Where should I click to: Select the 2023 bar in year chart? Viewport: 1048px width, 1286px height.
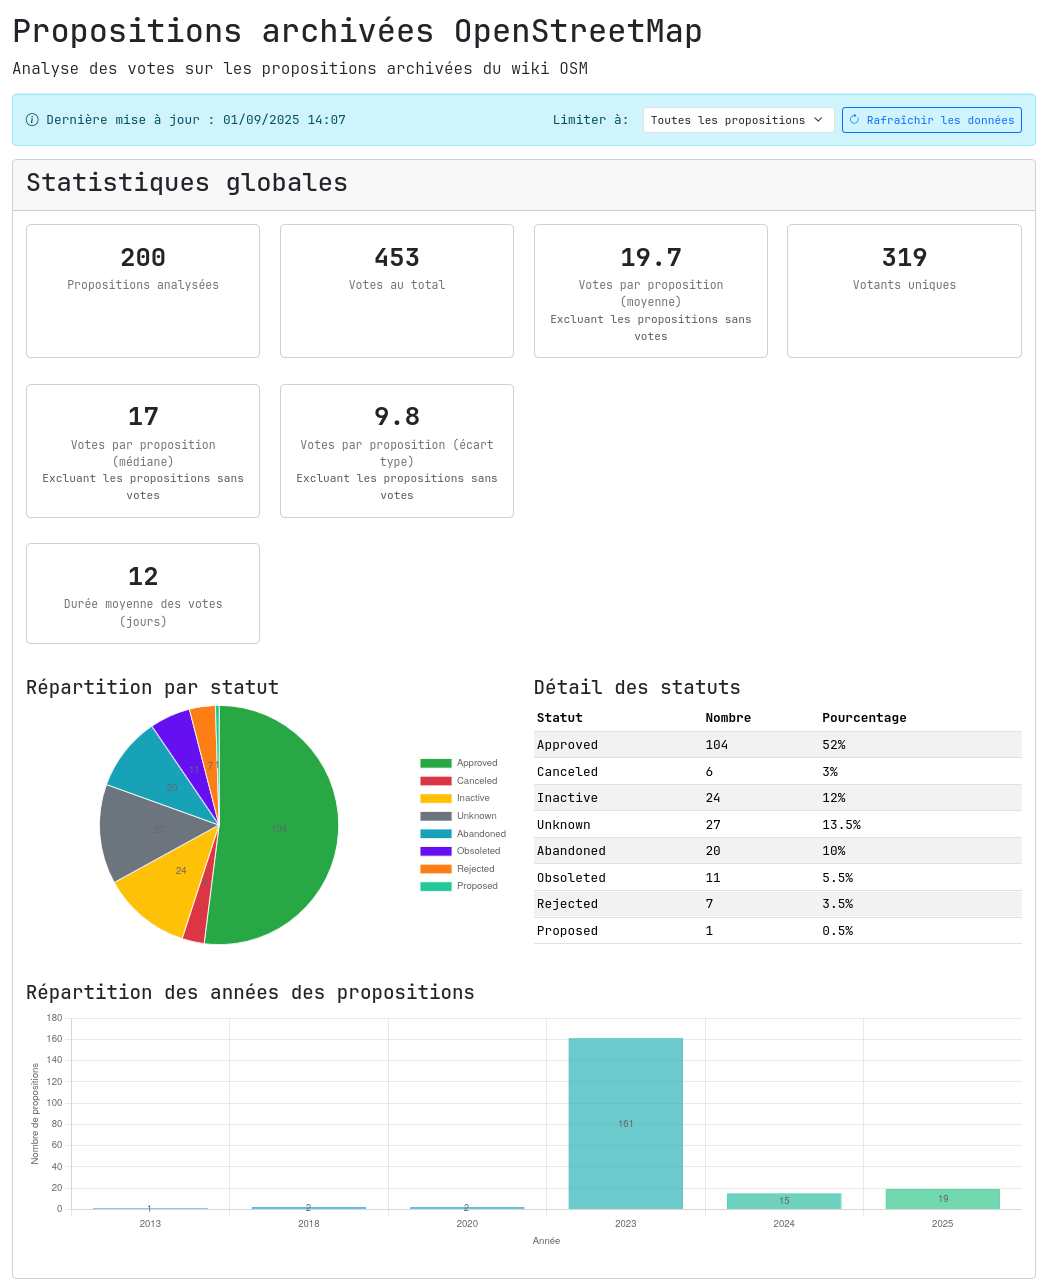(x=625, y=1123)
